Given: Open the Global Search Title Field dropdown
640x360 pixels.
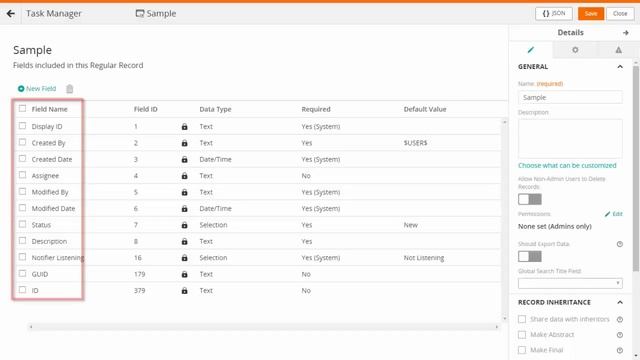Looking at the screenshot, I should click(570, 283).
